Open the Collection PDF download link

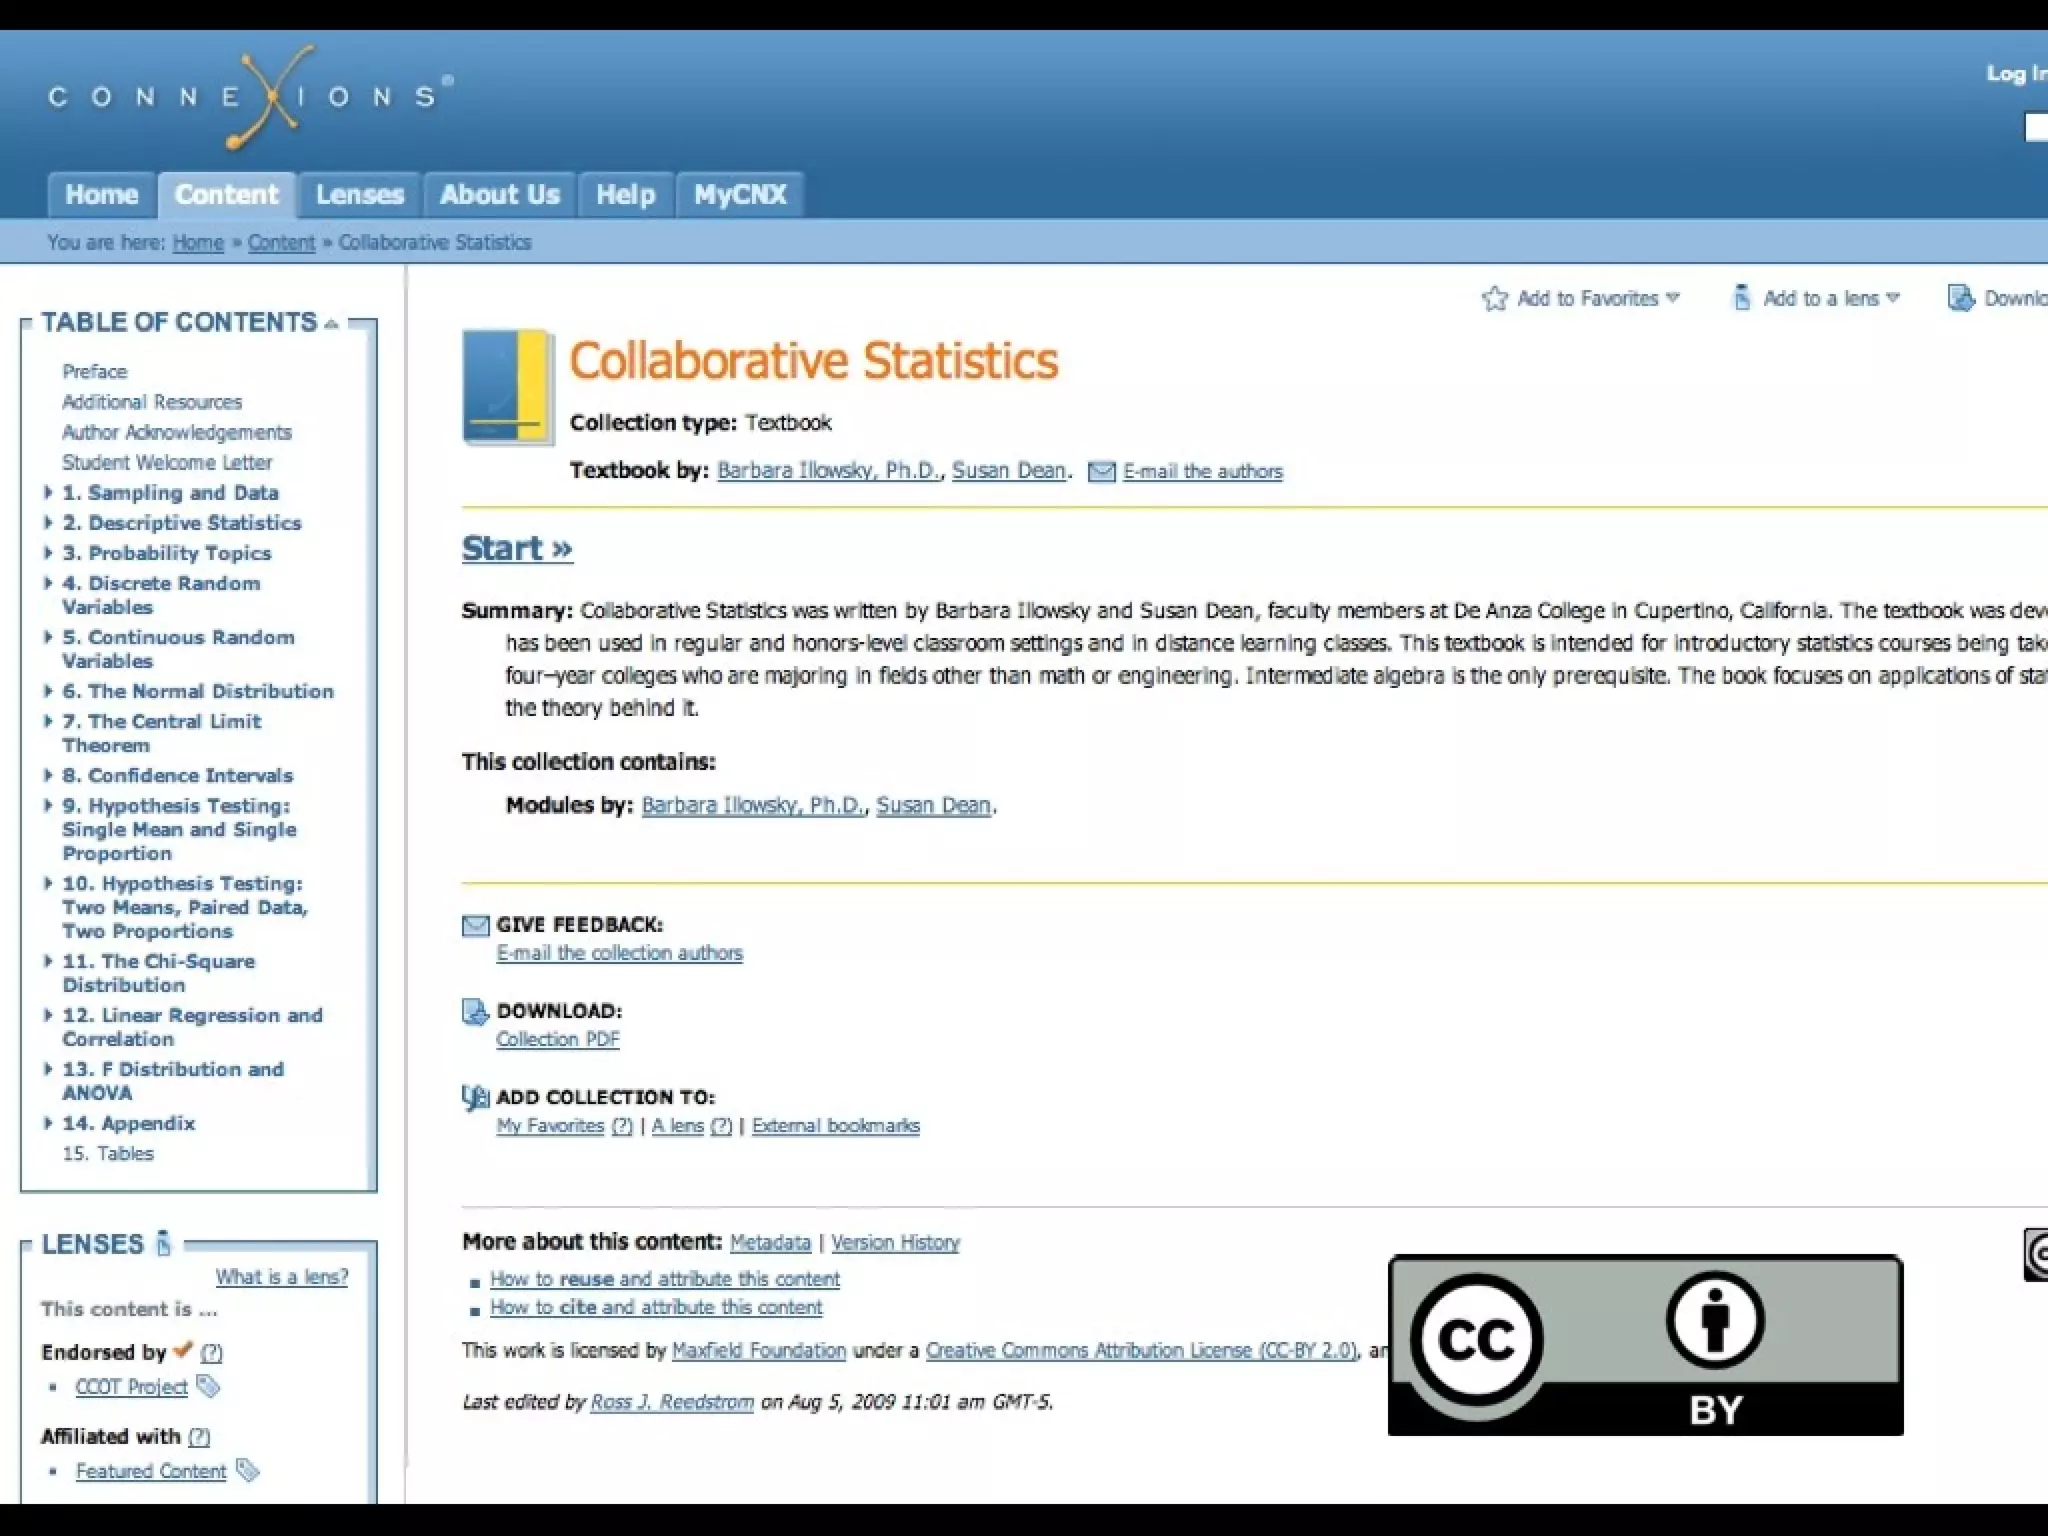click(x=557, y=1039)
